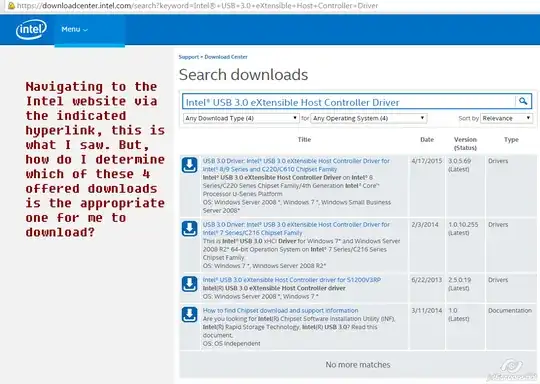Image resolution: width=540 pixels, height=384 pixels.
Task: Click the Title column header
Action: pos(304,139)
